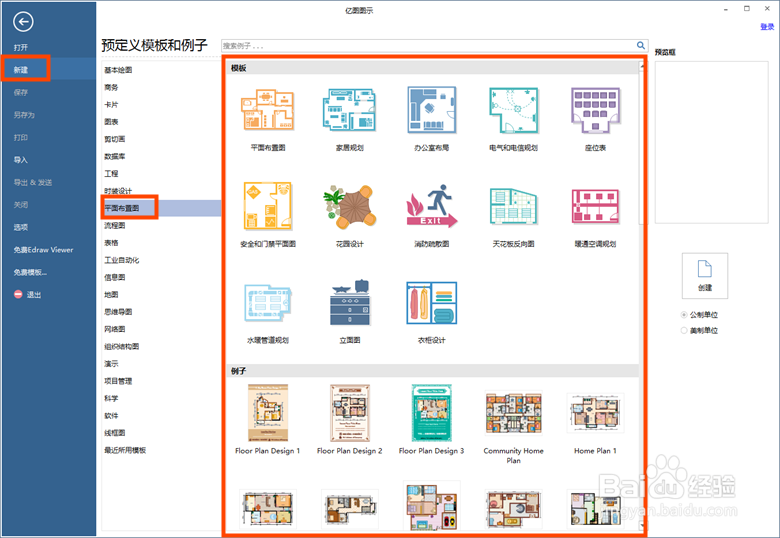Click the back arrow circle icon
The height and width of the screenshot is (538, 780).
click(x=23, y=21)
